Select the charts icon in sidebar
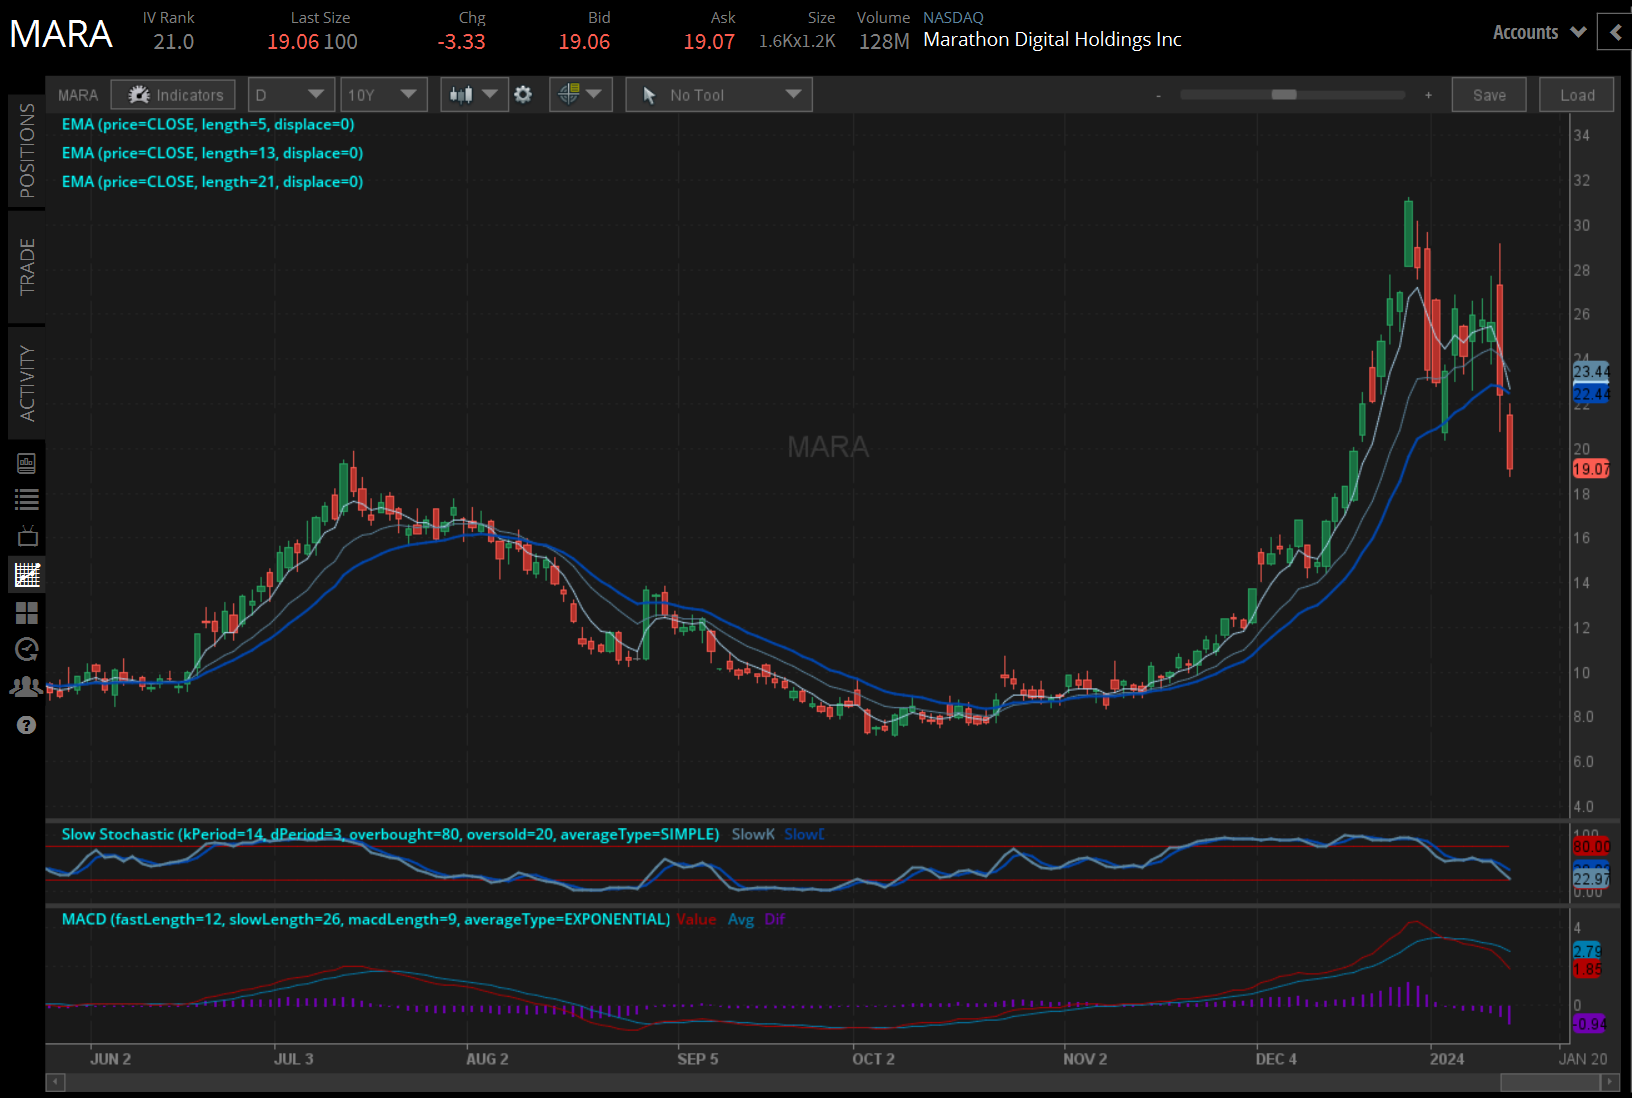 pos(27,575)
